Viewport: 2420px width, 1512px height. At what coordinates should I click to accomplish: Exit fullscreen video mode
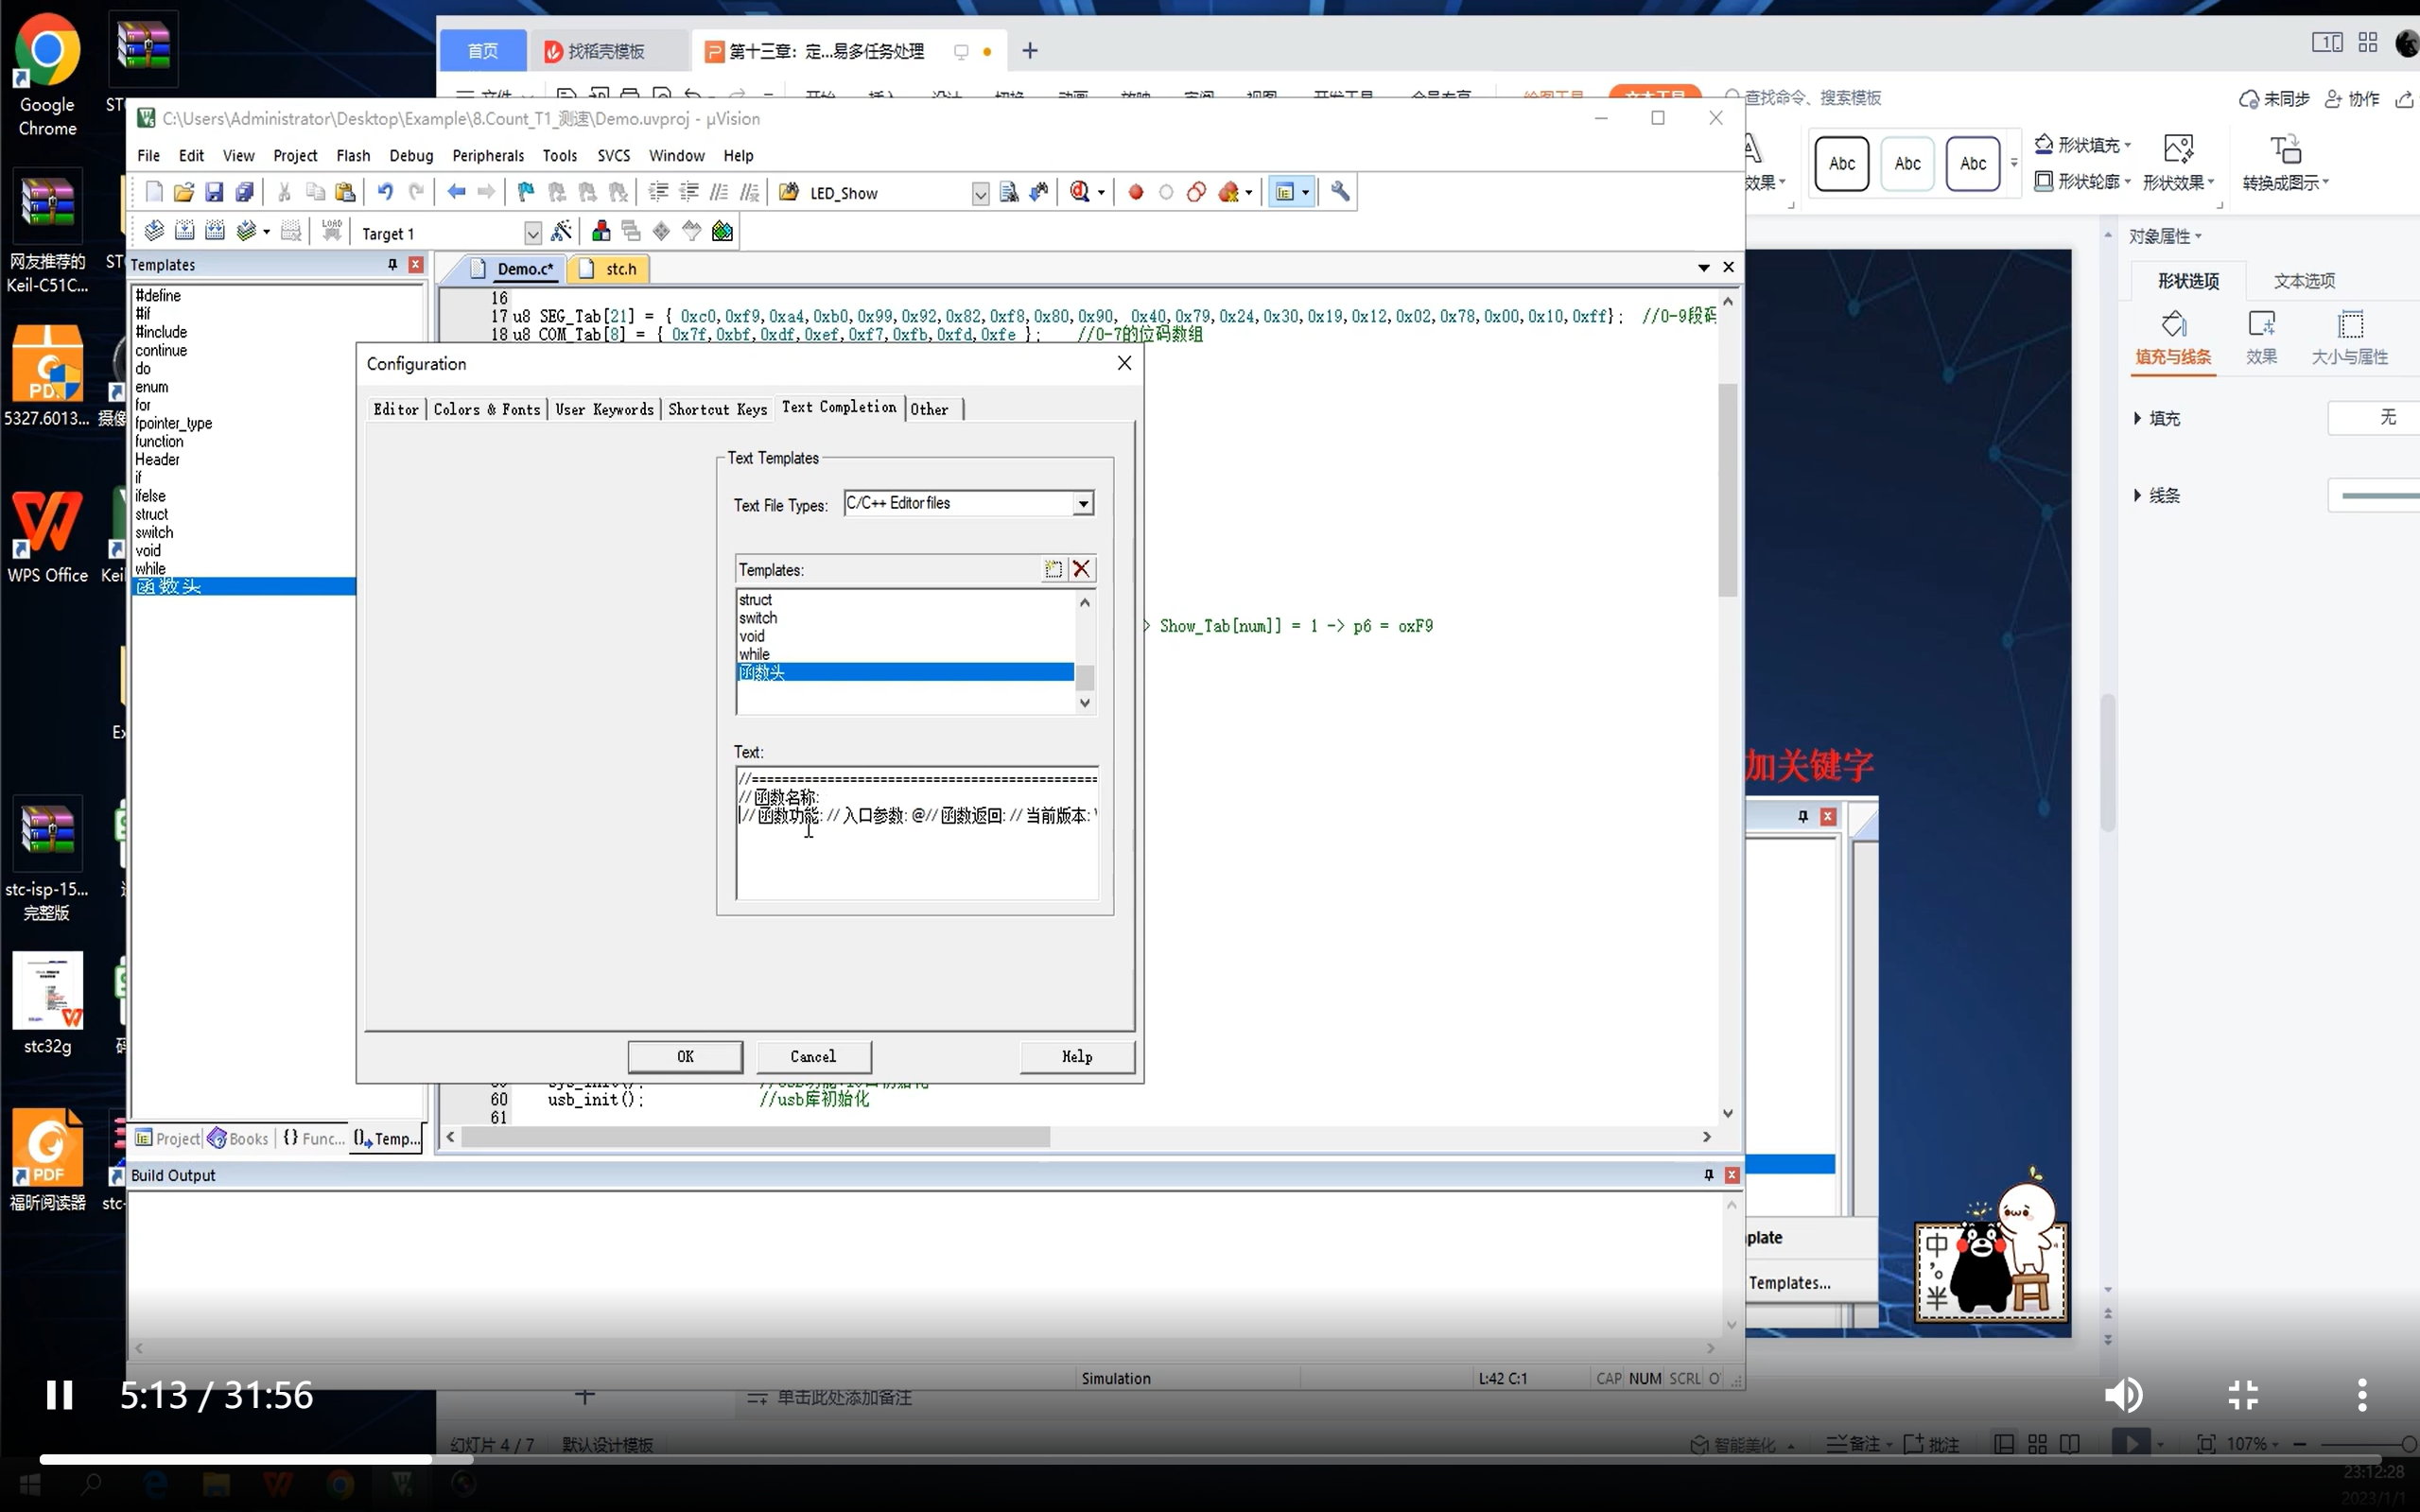click(x=2243, y=1394)
